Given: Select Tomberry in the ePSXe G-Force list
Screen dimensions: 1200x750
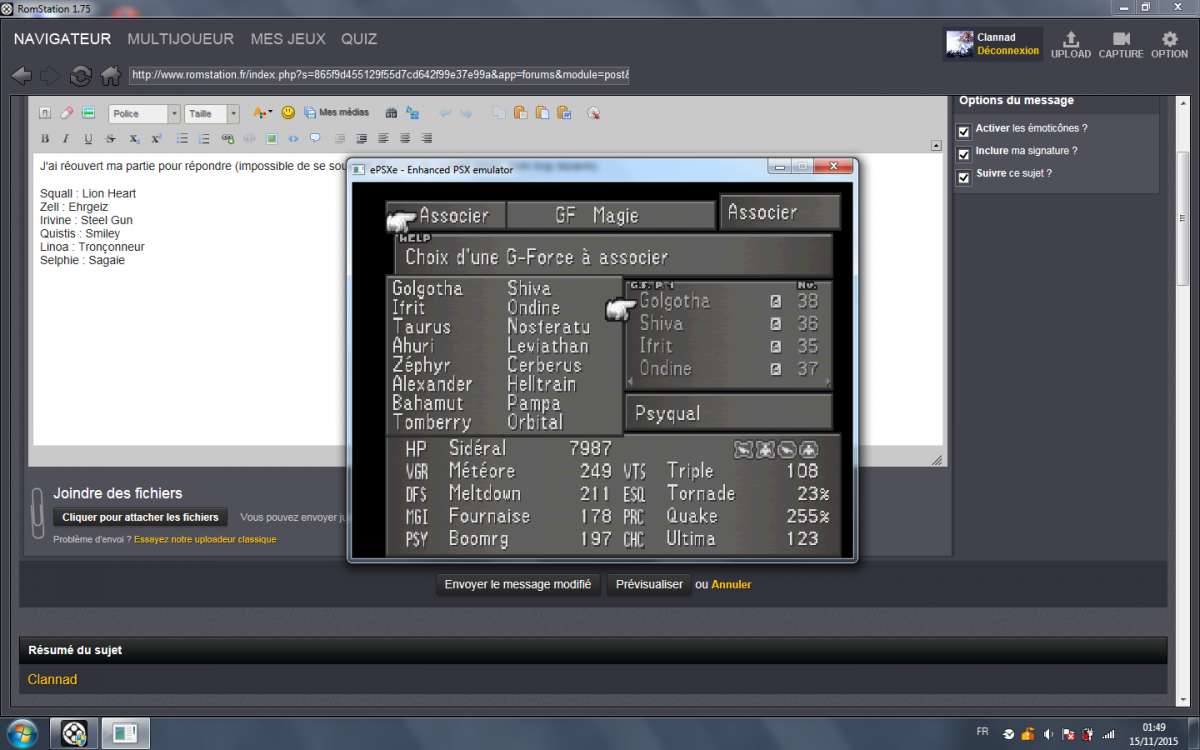Looking at the screenshot, I should pos(432,422).
